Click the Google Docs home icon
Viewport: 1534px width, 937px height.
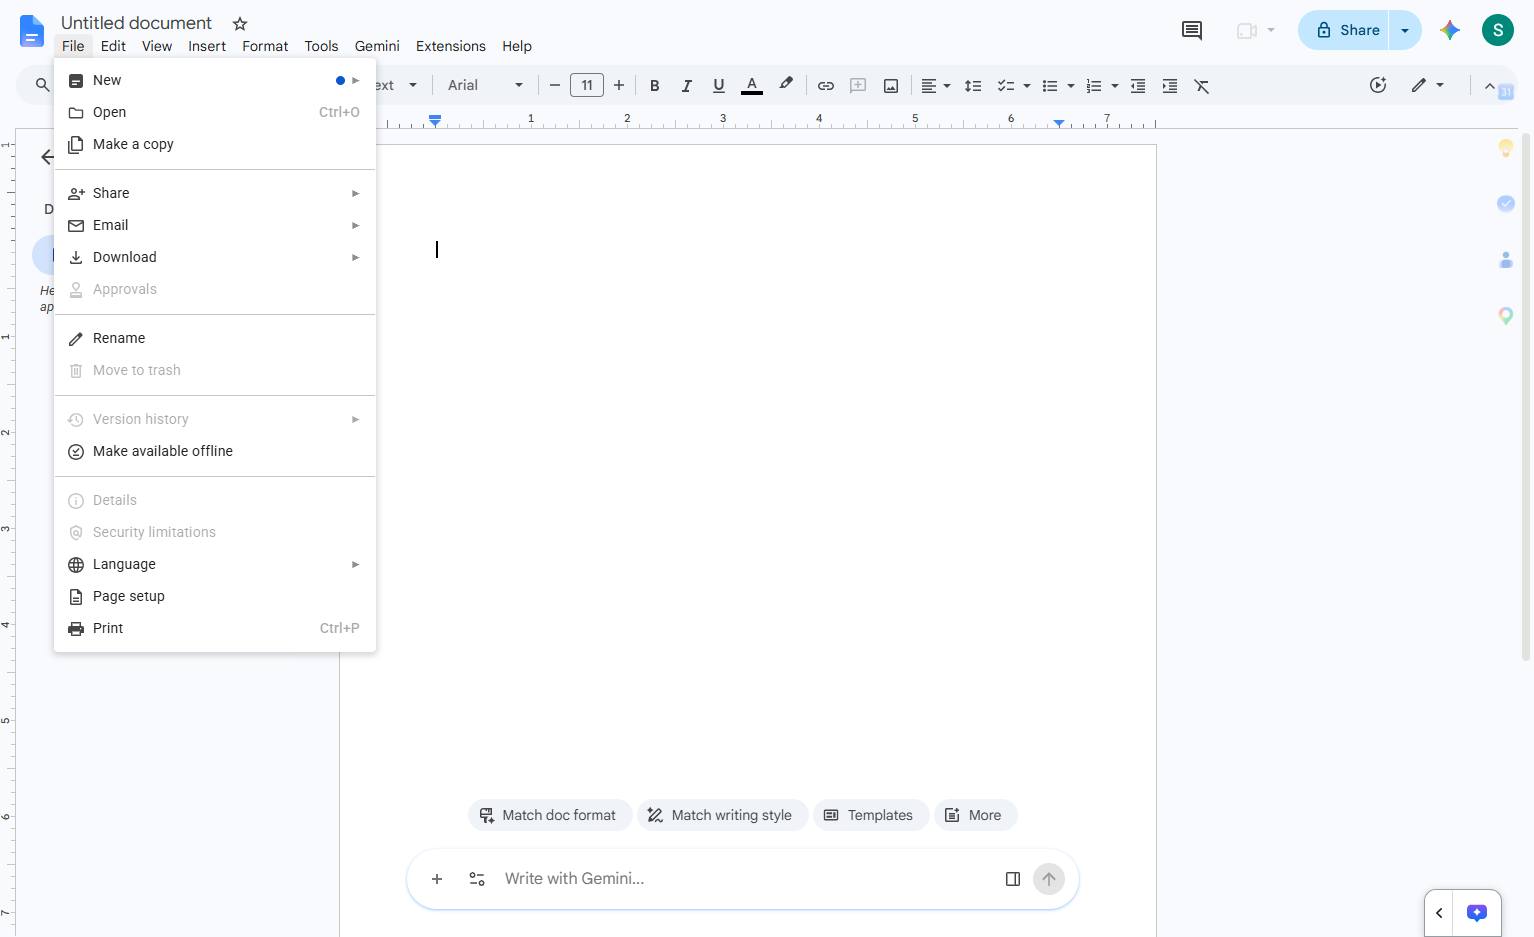click(32, 31)
